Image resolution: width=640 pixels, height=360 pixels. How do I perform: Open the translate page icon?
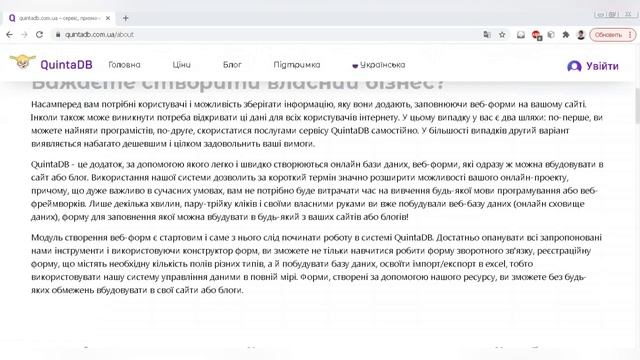(x=487, y=35)
